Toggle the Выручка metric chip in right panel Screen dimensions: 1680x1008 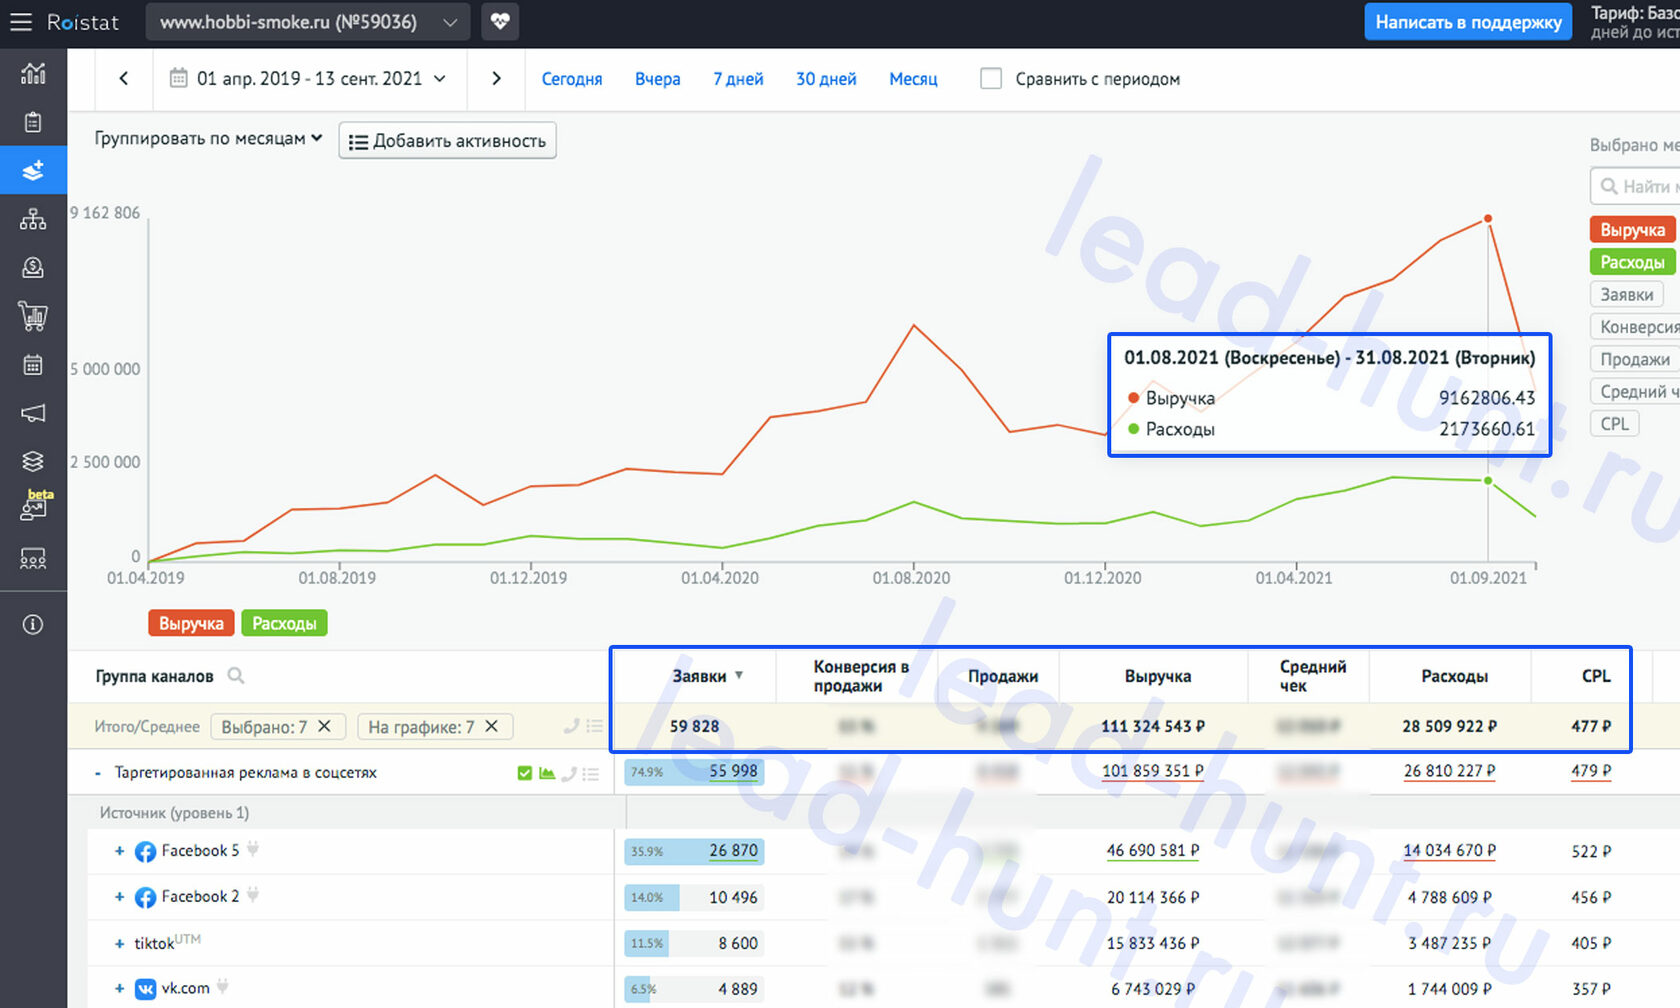tap(1632, 230)
